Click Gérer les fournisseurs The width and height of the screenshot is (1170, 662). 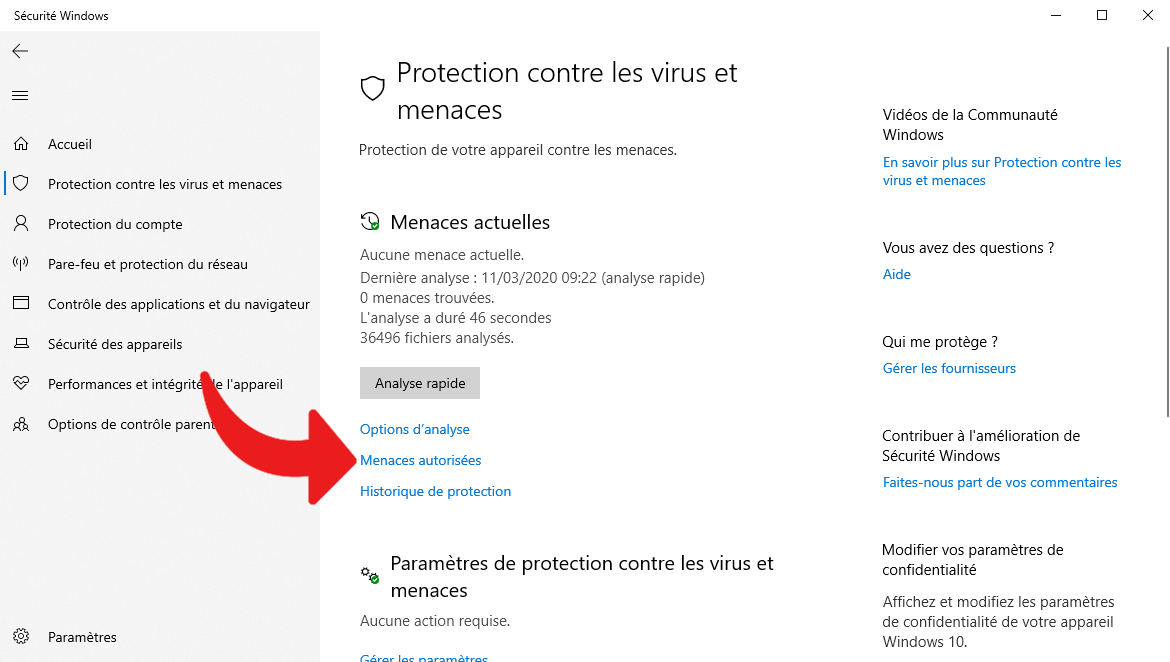pos(948,367)
